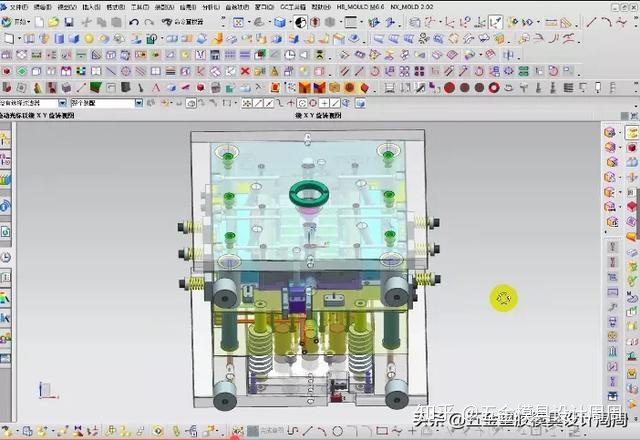Select the shaded blue cube rendering style icon
Viewport: 640px width, 440px height.
coord(280,22)
